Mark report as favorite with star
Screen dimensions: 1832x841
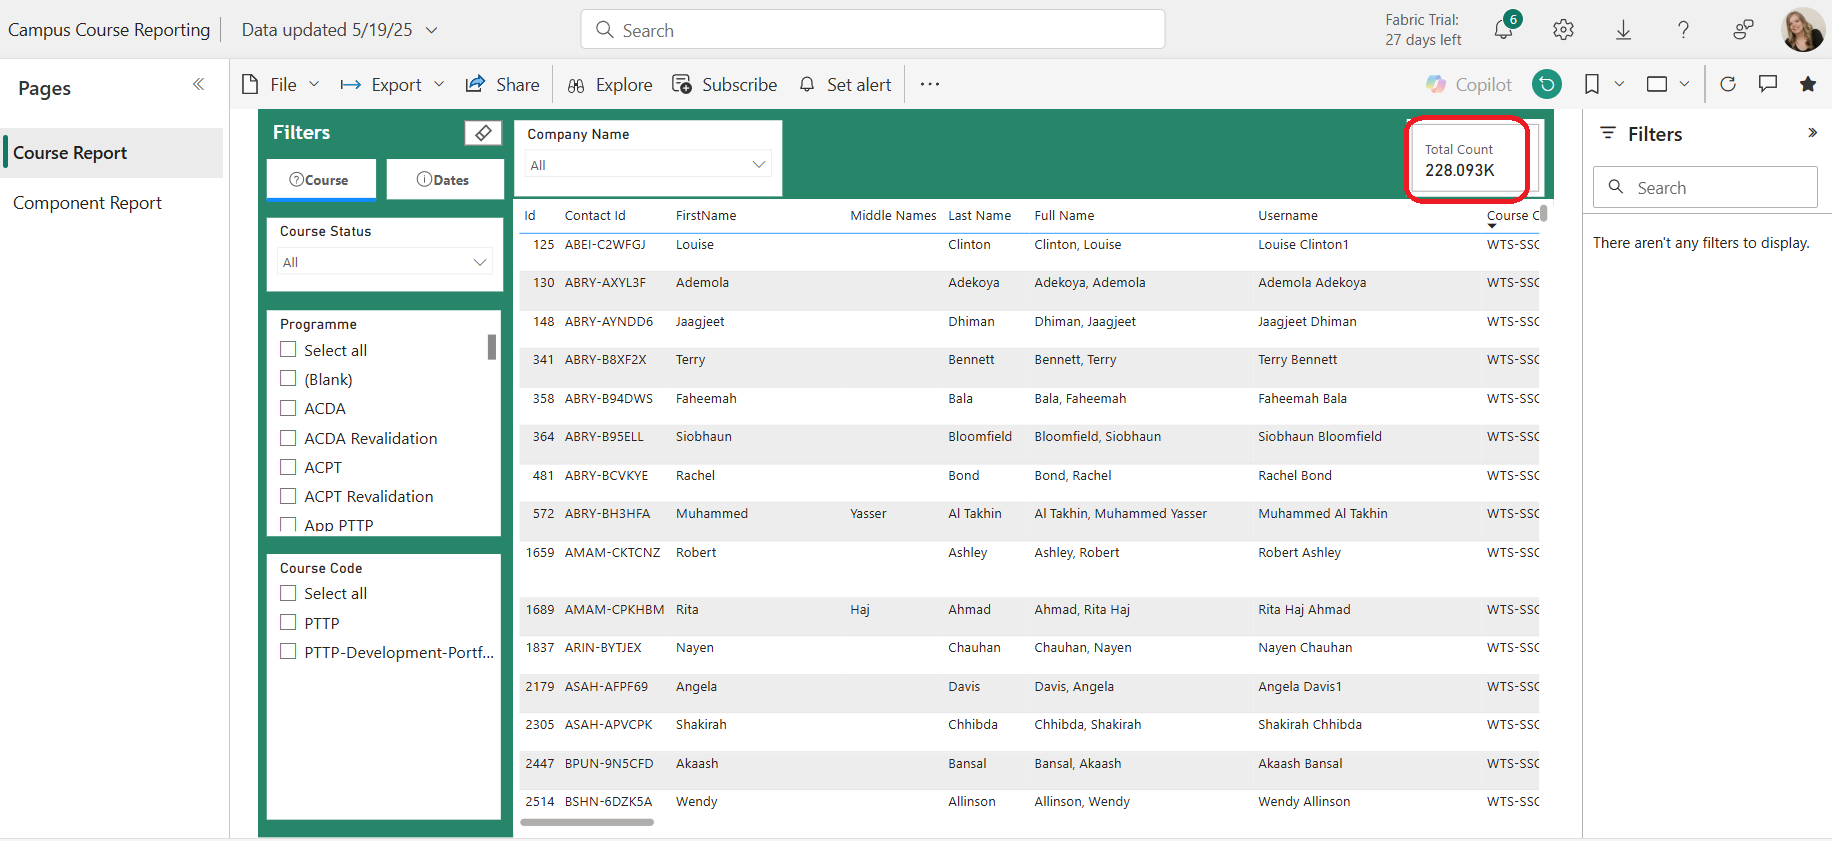coord(1808,84)
